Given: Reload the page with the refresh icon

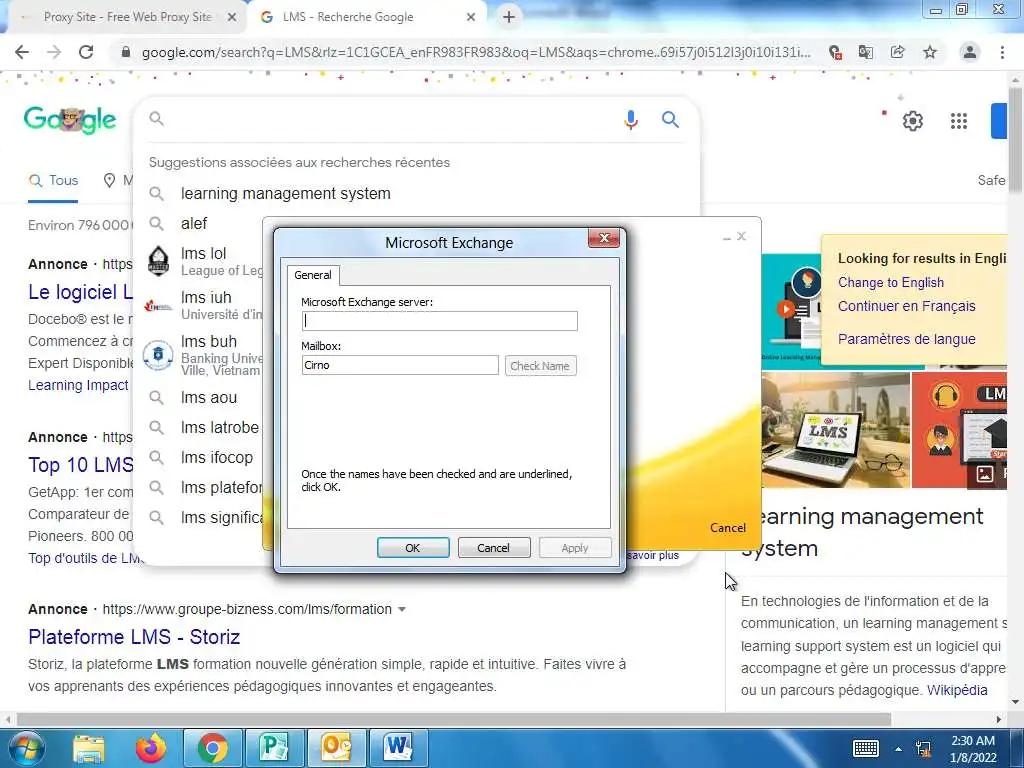Looking at the screenshot, I should coord(86,52).
